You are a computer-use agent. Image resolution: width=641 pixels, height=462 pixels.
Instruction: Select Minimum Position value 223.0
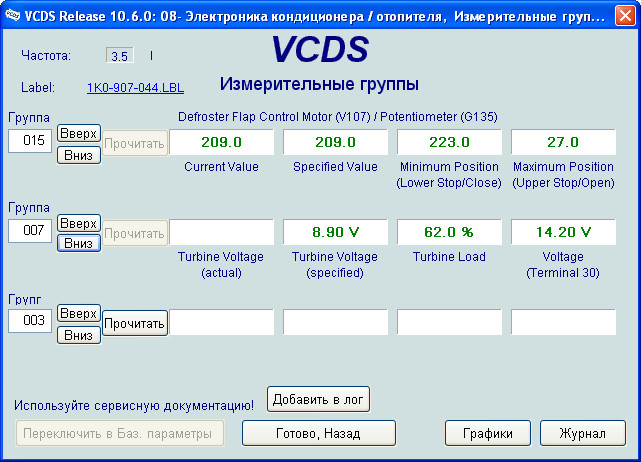coord(449,142)
